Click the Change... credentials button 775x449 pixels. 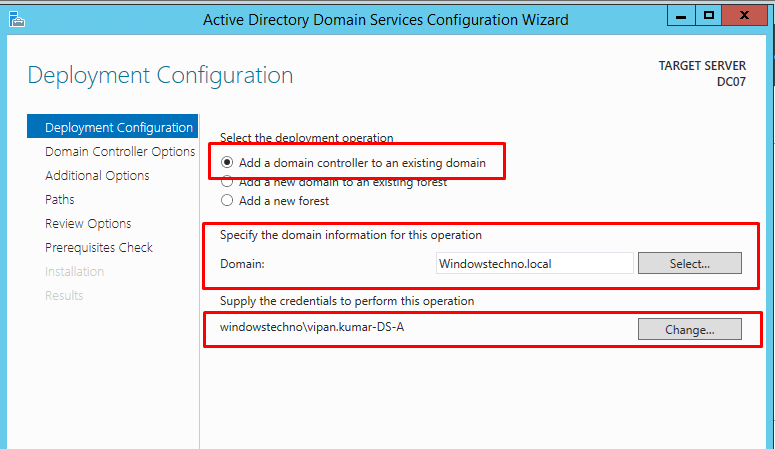point(689,329)
